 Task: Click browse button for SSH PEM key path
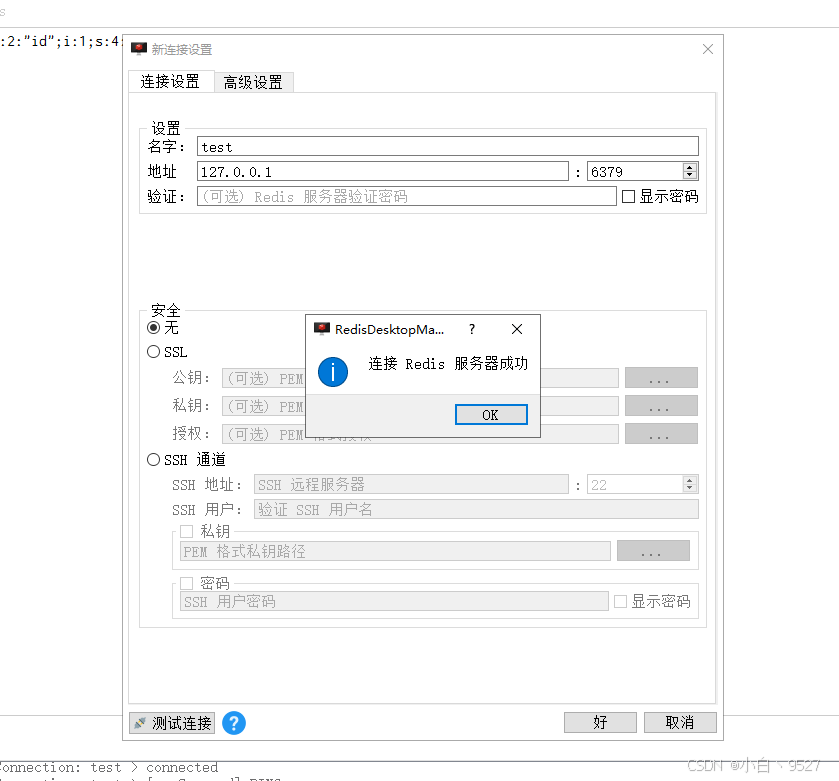tap(653, 551)
